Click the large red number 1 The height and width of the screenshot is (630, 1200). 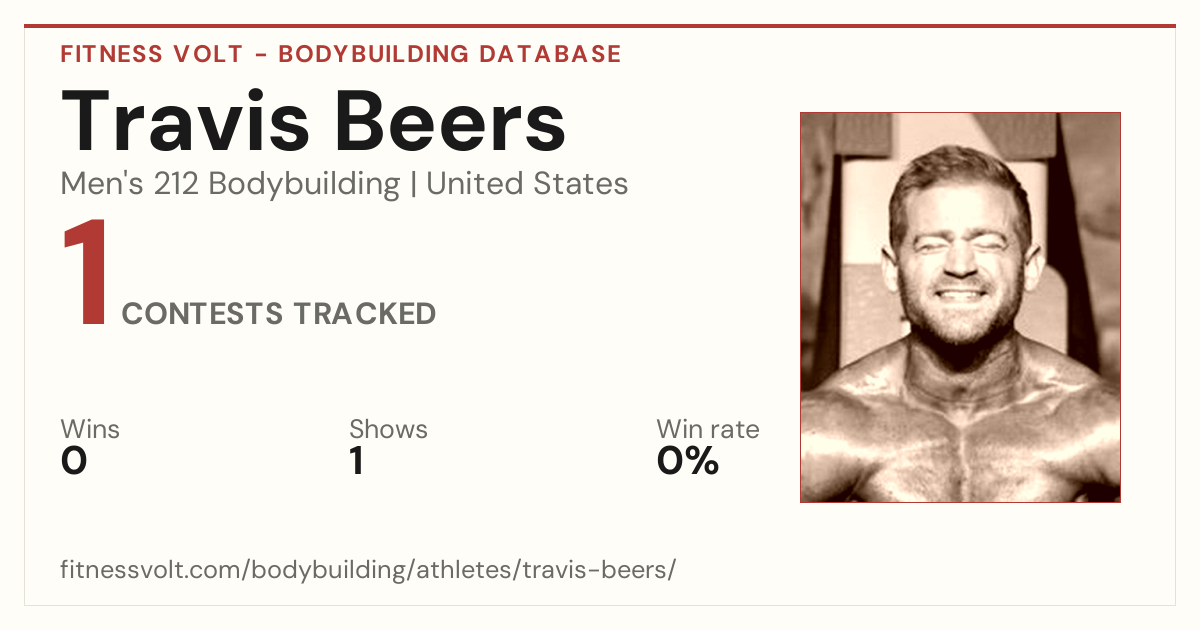click(x=84, y=275)
